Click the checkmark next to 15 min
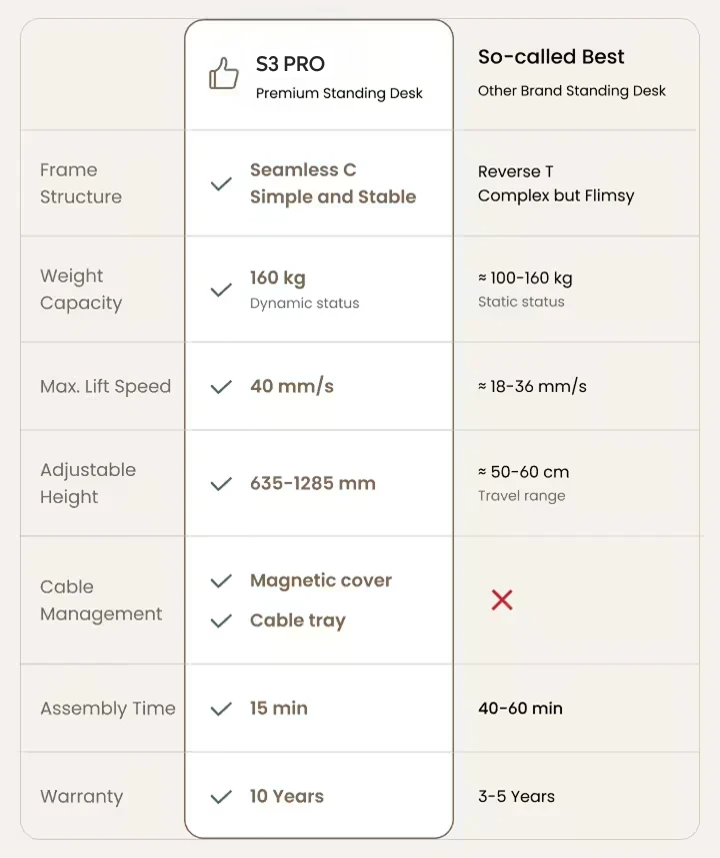This screenshot has height=858, width=720. [x=221, y=709]
